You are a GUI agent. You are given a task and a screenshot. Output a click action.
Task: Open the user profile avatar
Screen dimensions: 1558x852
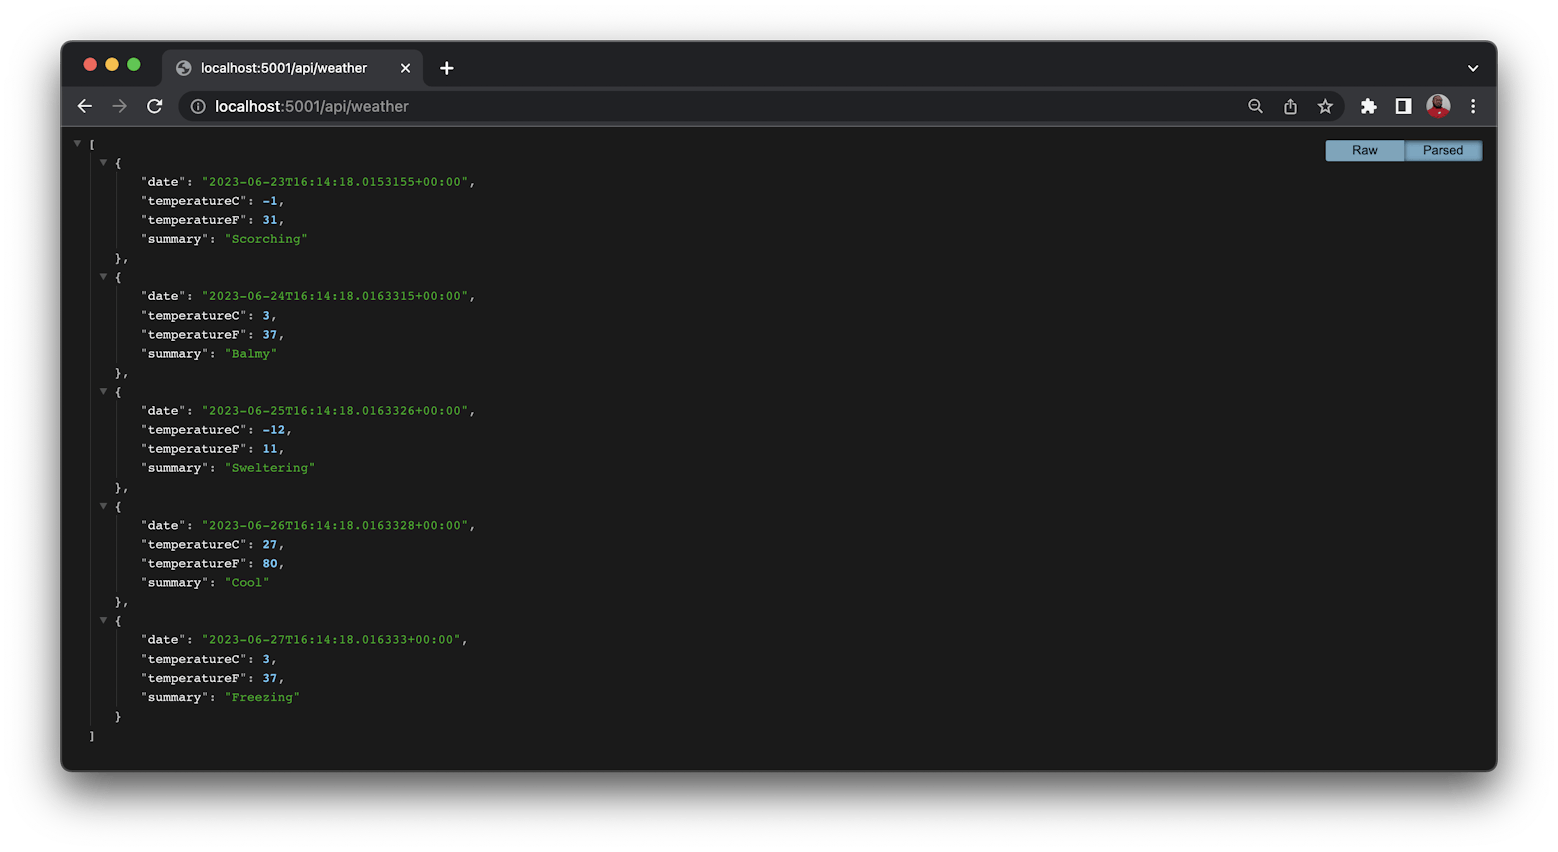tap(1438, 106)
